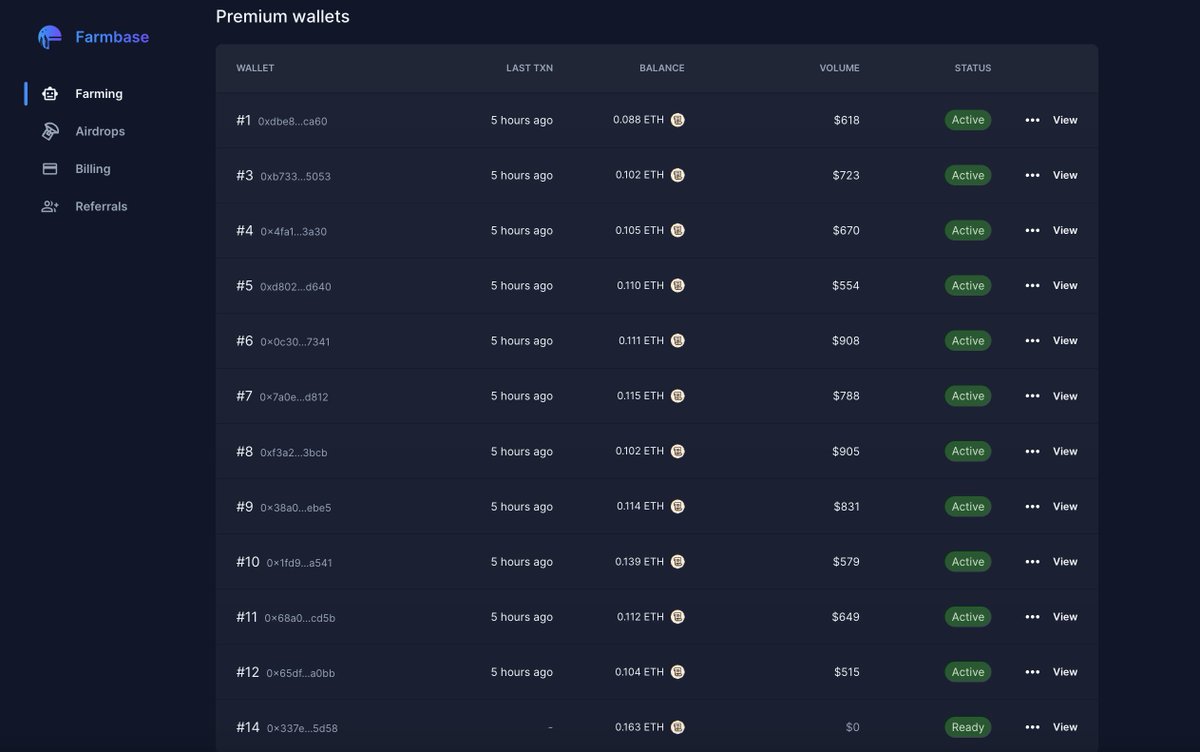Click the Referrals add-person icon
The height and width of the screenshot is (752, 1200).
50,206
